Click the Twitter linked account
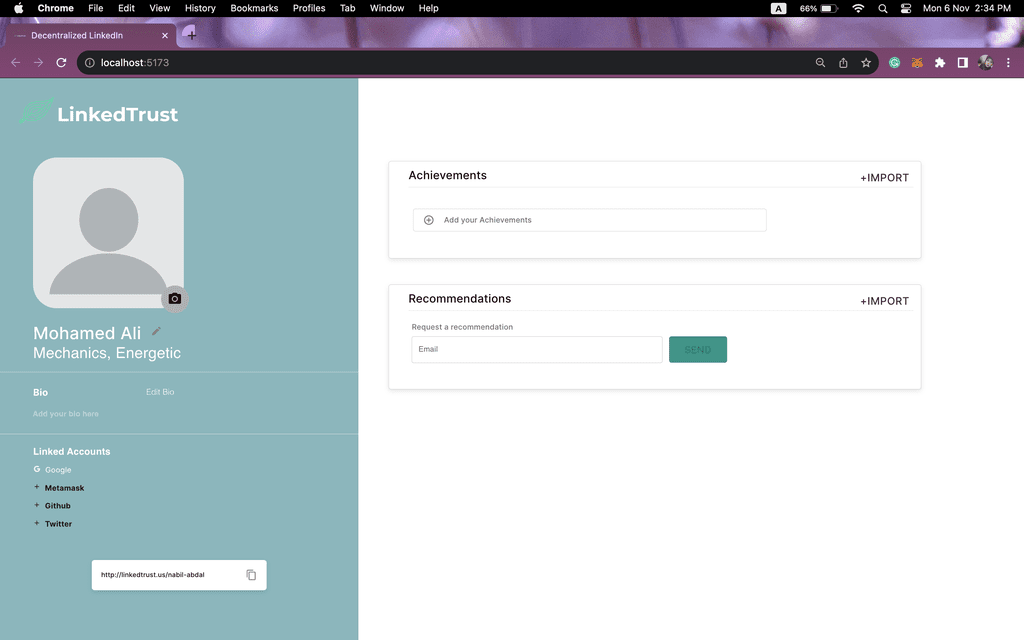Viewport: 1024px width, 640px height. tap(58, 524)
